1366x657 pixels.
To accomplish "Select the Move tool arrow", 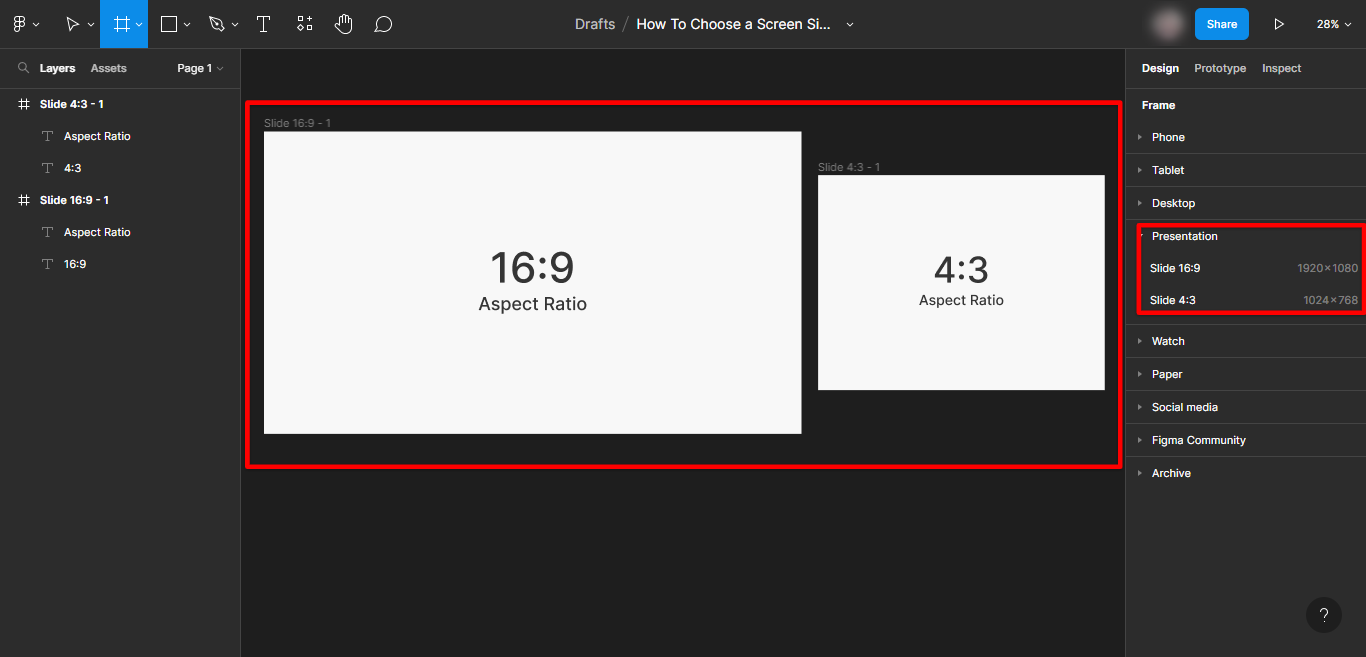I will click(x=72, y=24).
